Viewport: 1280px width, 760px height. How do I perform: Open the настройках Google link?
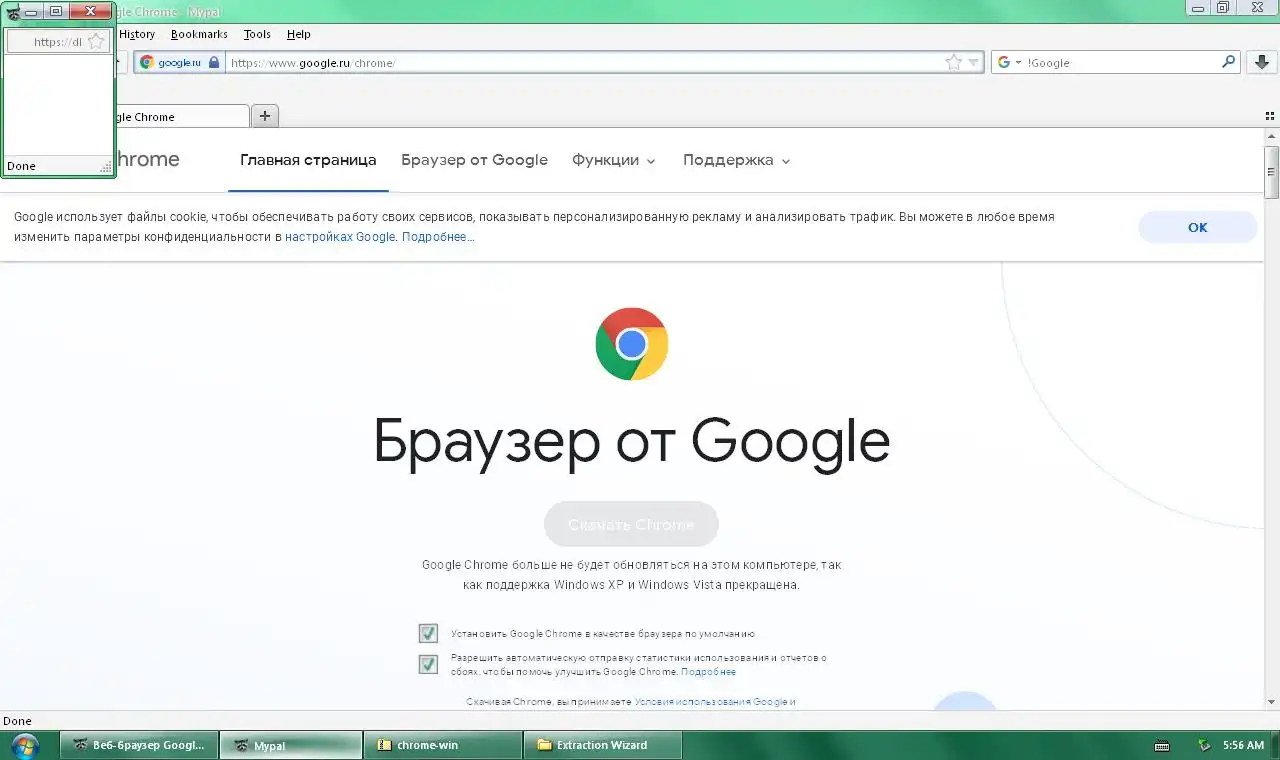pyautogui.click(x=340, y=237)
